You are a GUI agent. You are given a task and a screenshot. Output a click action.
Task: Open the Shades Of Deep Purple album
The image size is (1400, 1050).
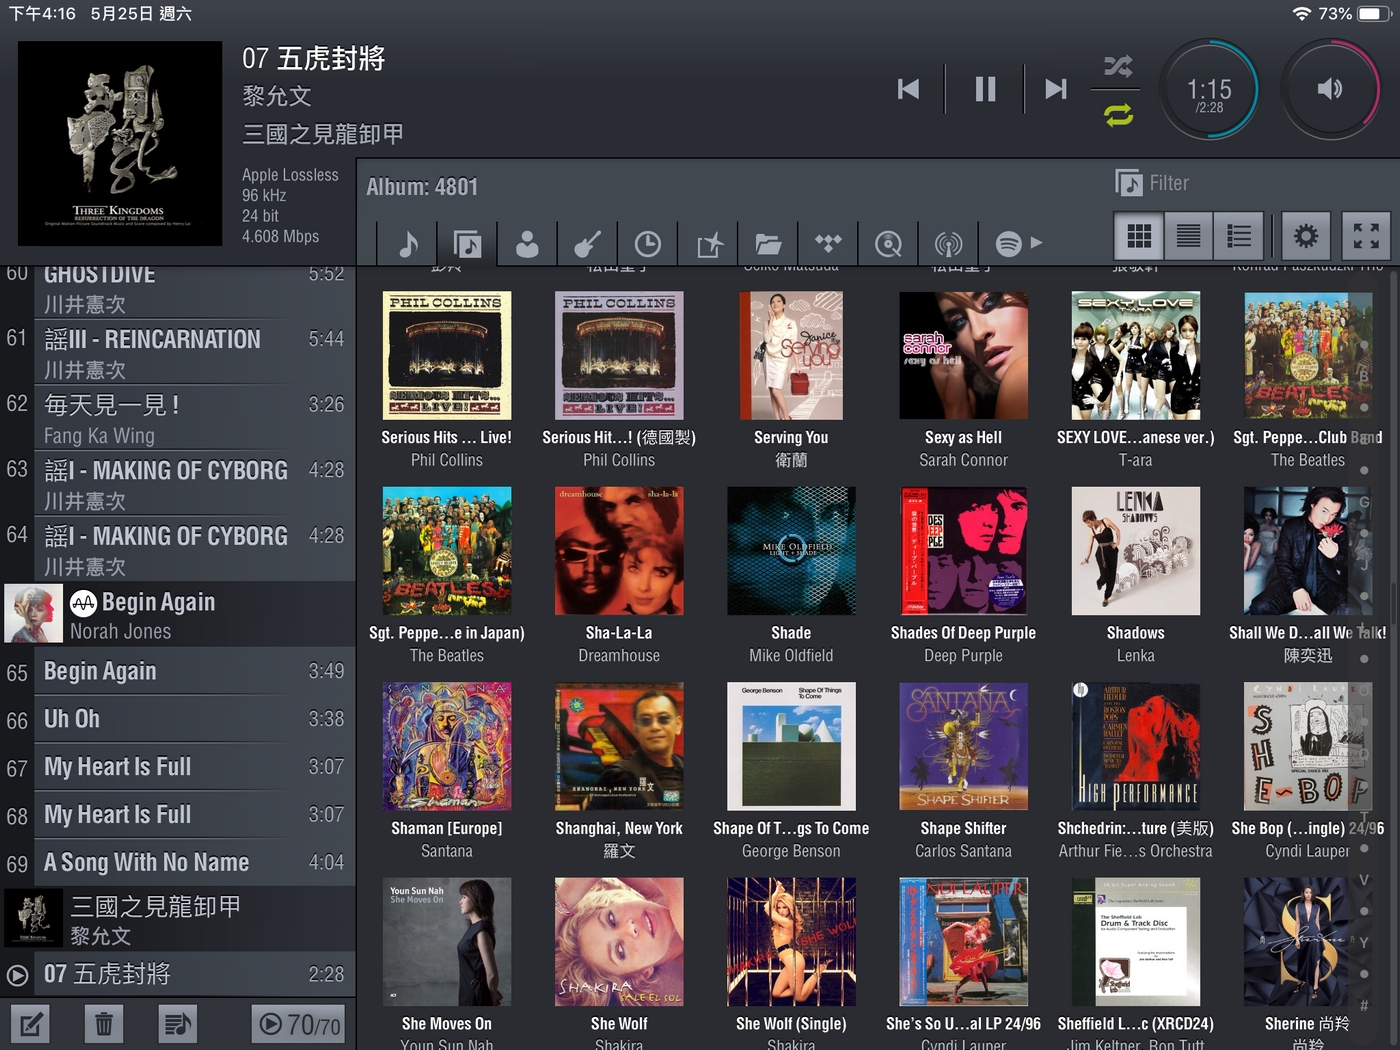963,551
